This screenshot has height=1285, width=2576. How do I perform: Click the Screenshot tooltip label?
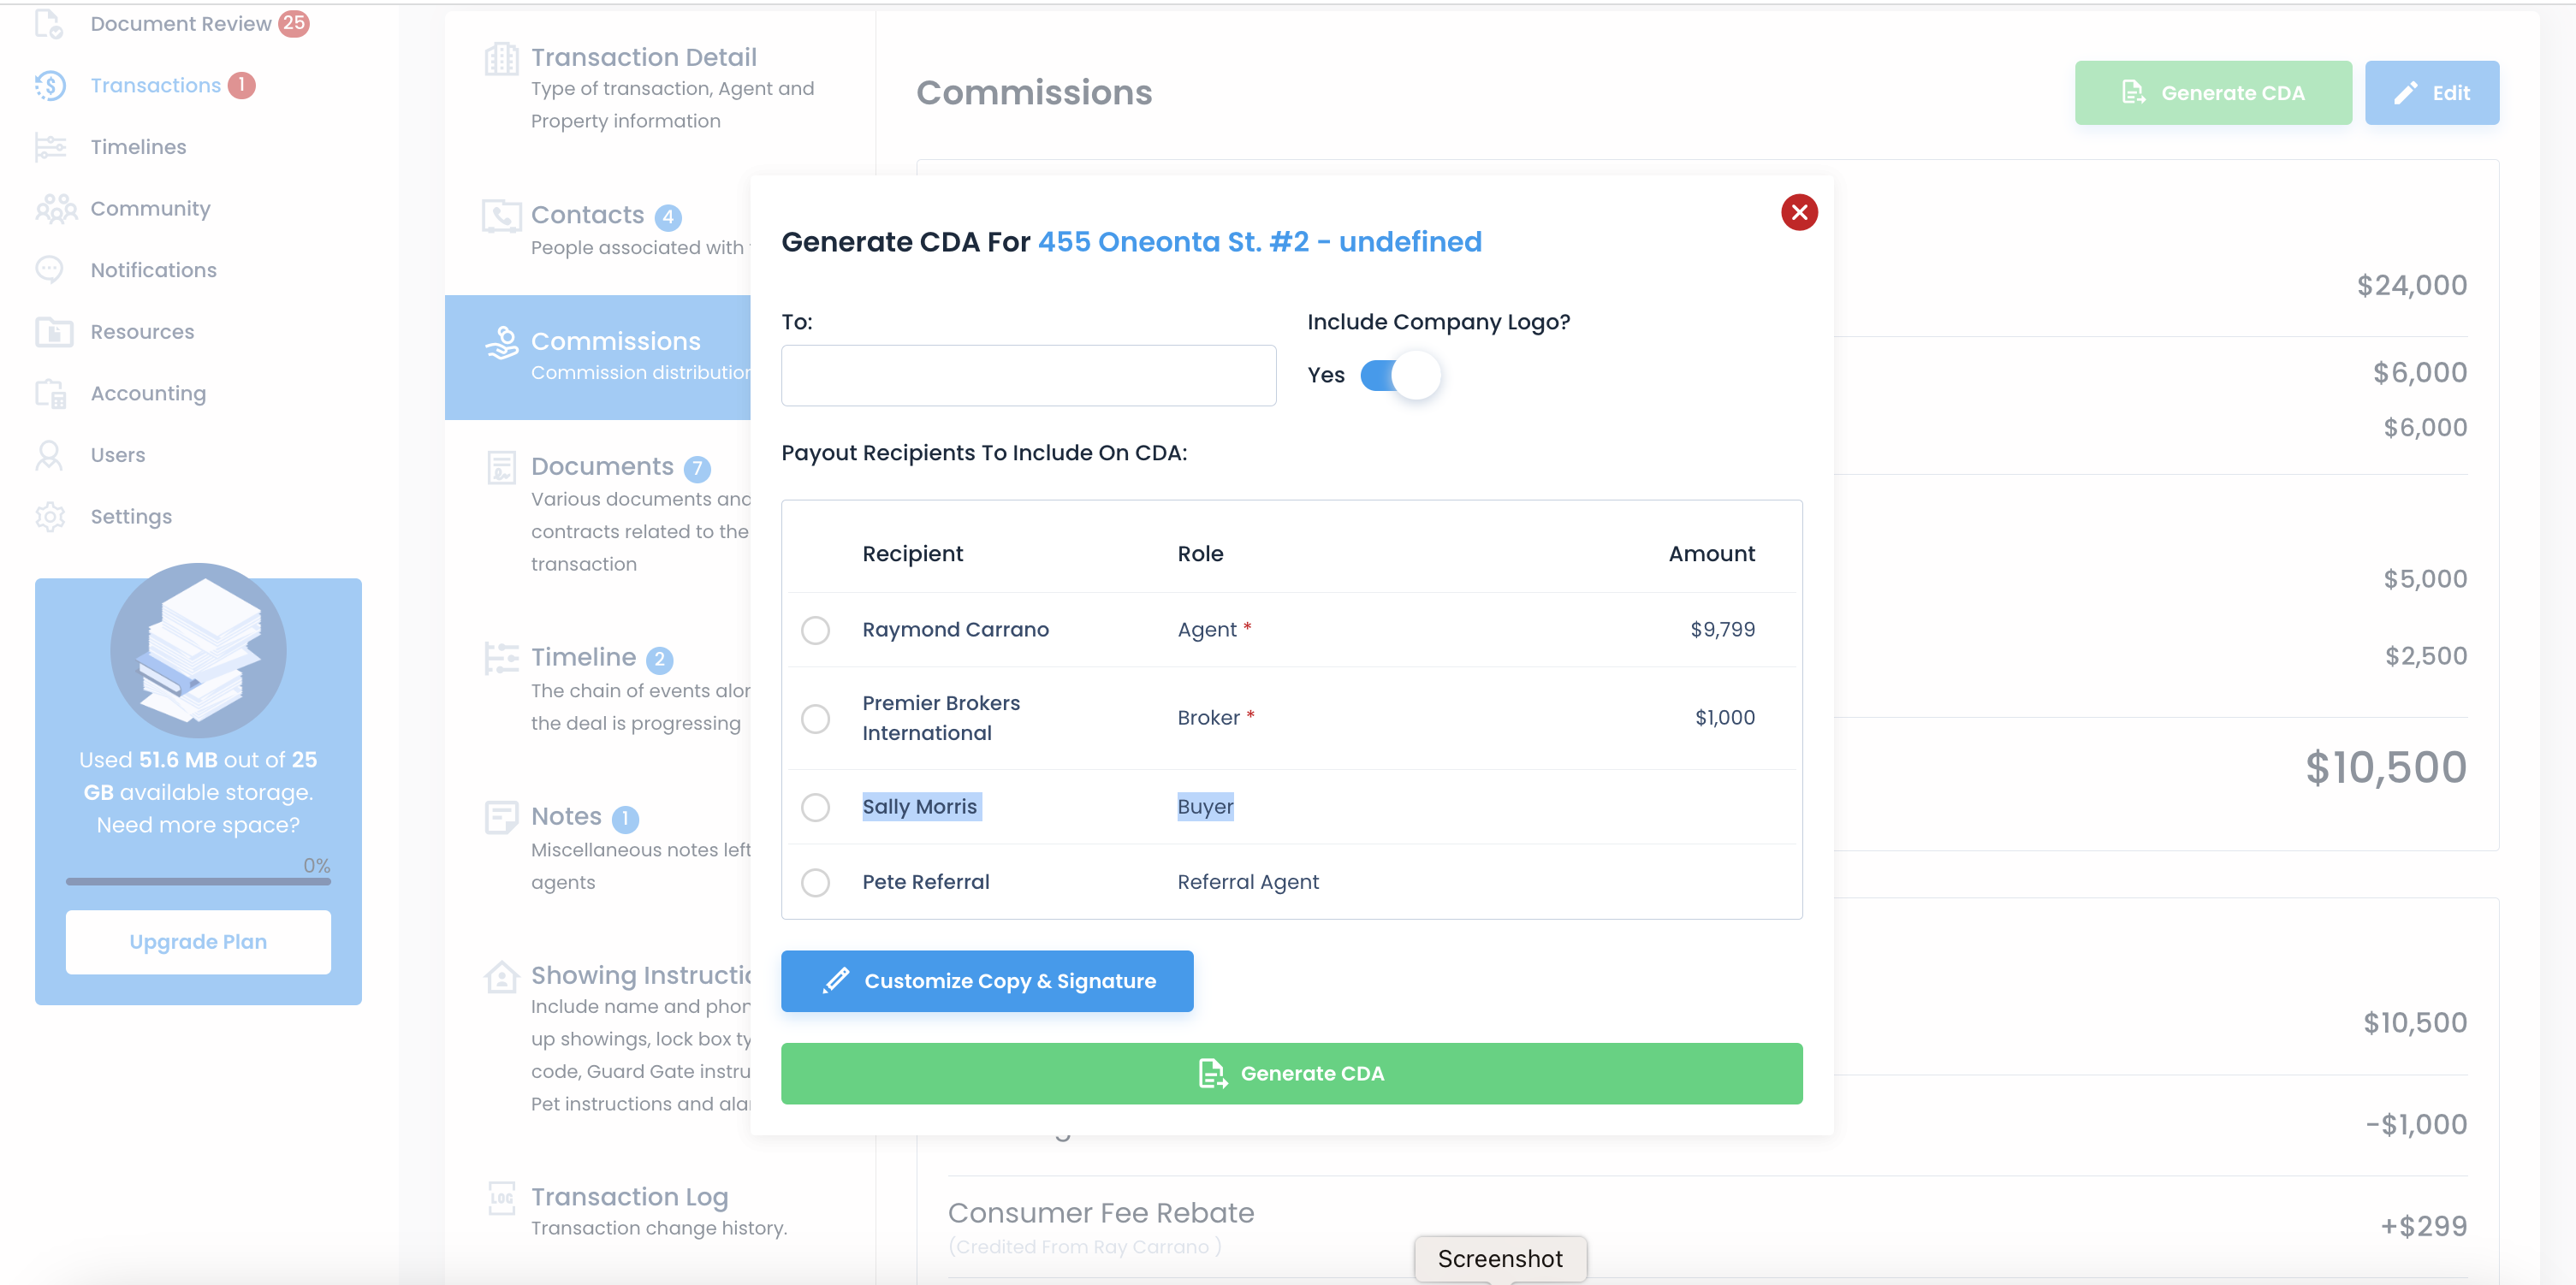point(1499,1259)
